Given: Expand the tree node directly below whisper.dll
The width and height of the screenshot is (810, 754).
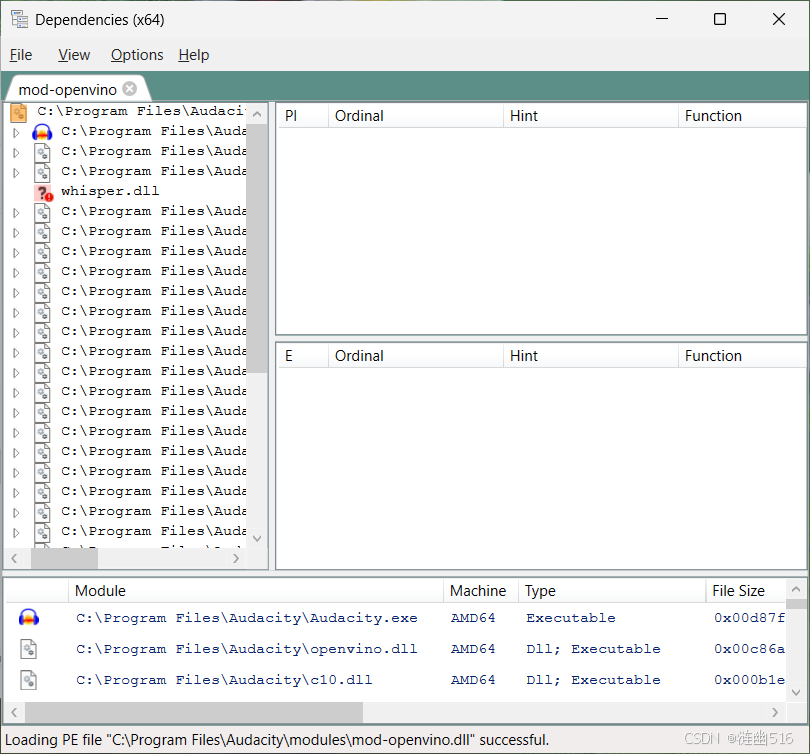Looking at the screenshot, I should pos(16,213).
